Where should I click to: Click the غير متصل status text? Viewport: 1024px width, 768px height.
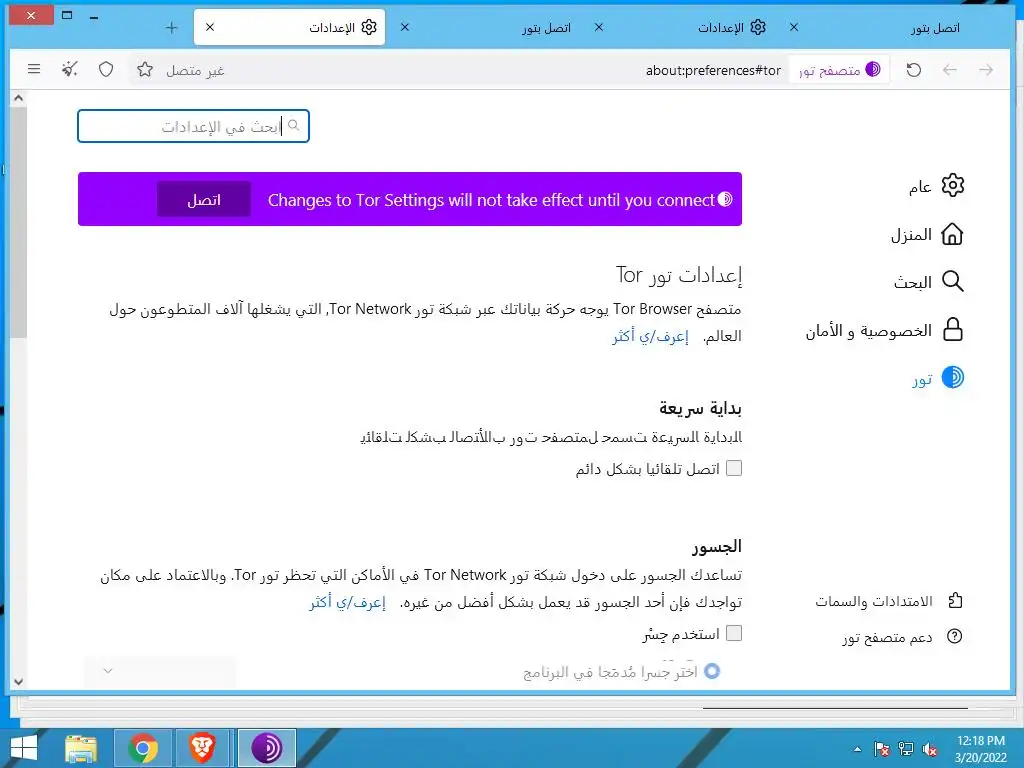(x=195, y=70)
